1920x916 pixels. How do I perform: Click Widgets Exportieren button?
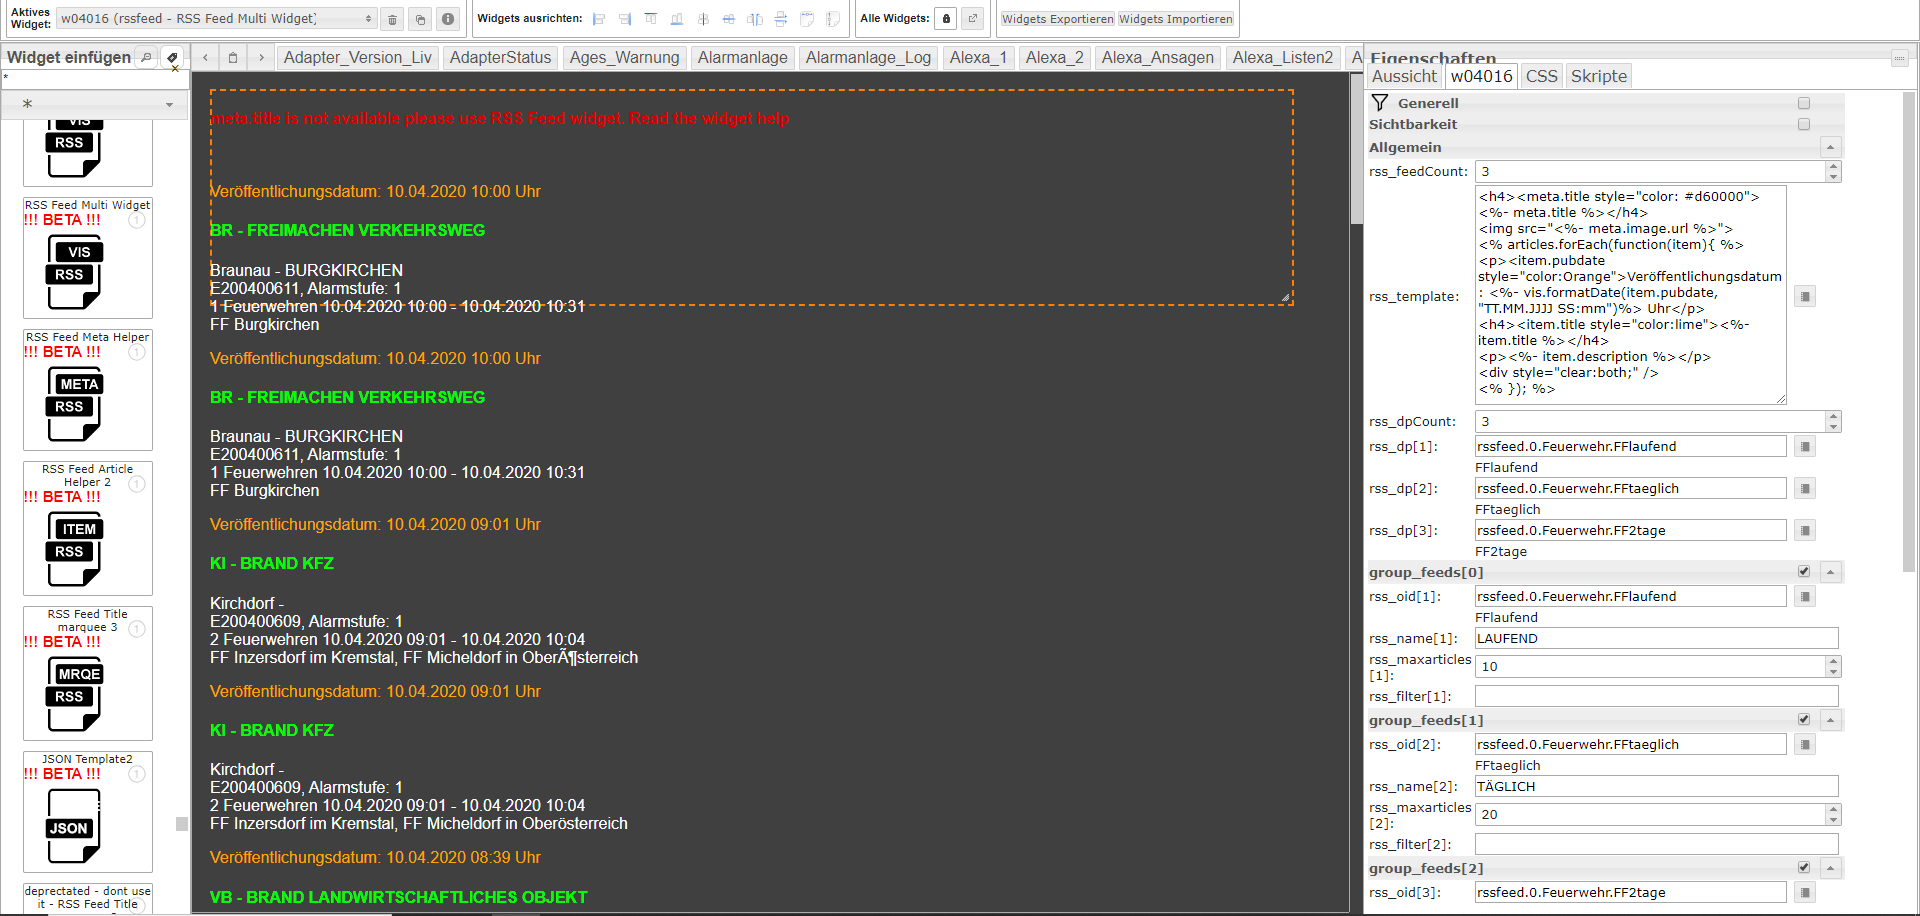click(x=1057, y=19)
